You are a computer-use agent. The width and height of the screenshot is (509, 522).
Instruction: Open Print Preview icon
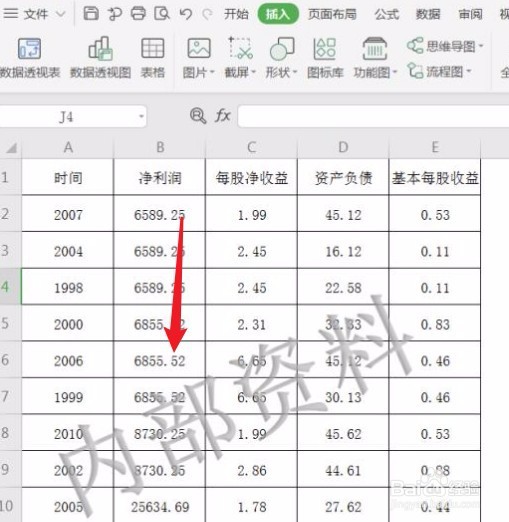tap(162, 14)
